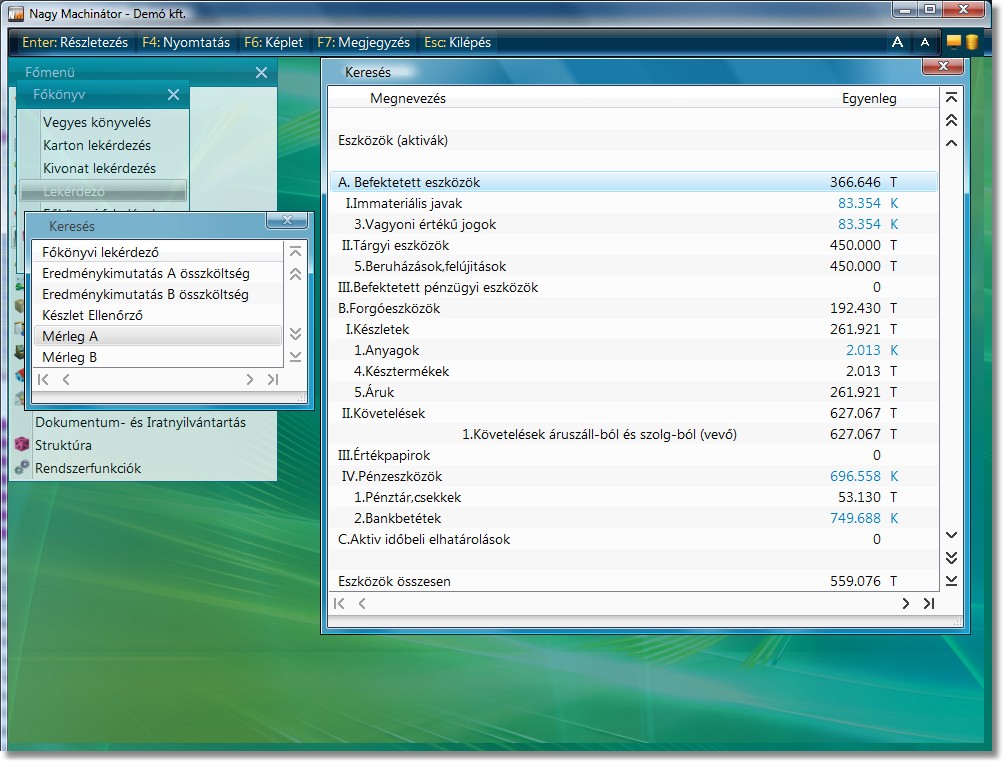The image size is (1004, 763).
Task: Click the yellow monitor icon in toolbar
Action: [x=953, y=42]
